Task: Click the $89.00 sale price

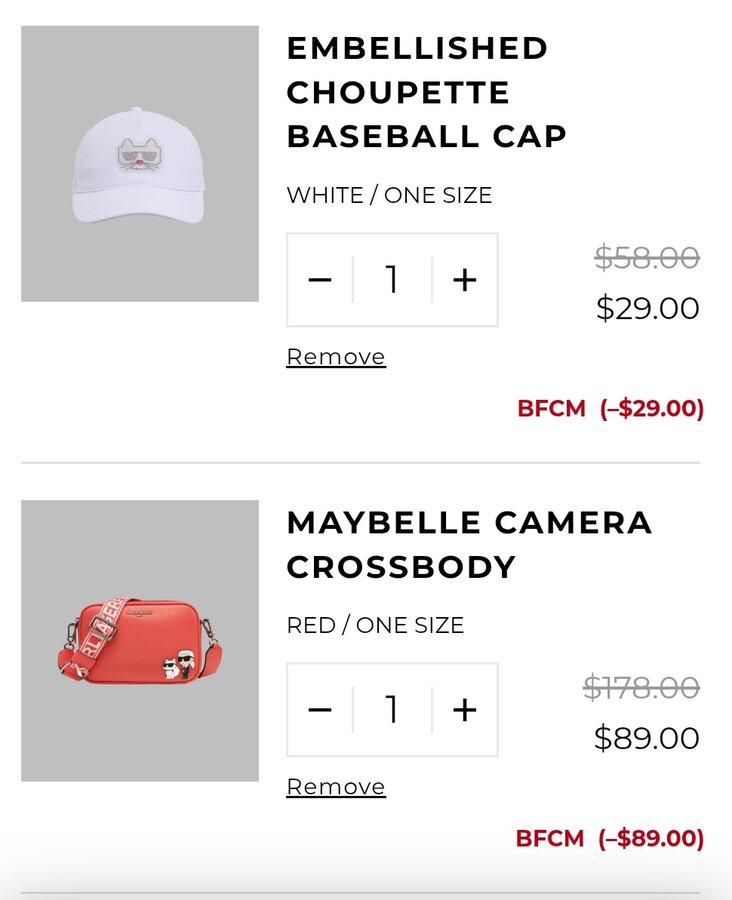Action: click(x=646, y=738)
